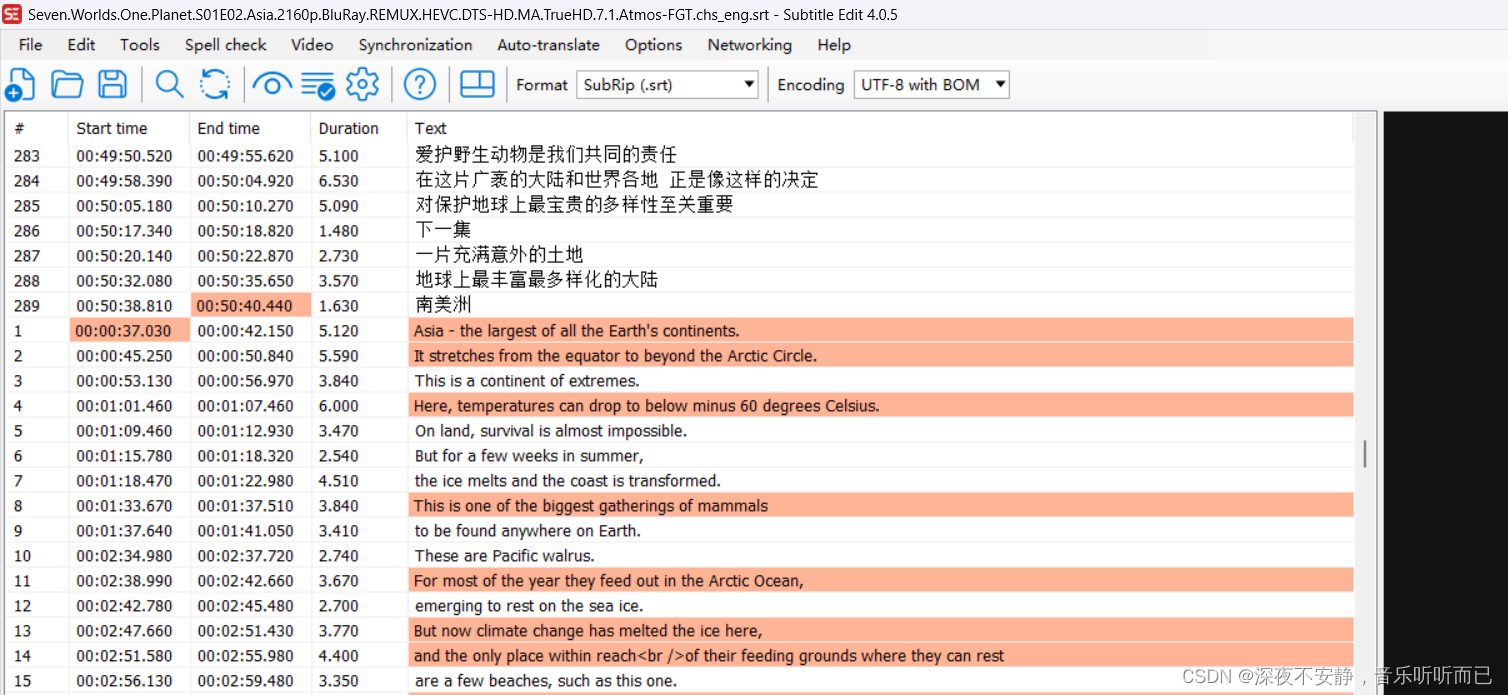Click highlighted start time 00:00:37.030
This screenshot has height=695, width=1508.
pos(129,331)
